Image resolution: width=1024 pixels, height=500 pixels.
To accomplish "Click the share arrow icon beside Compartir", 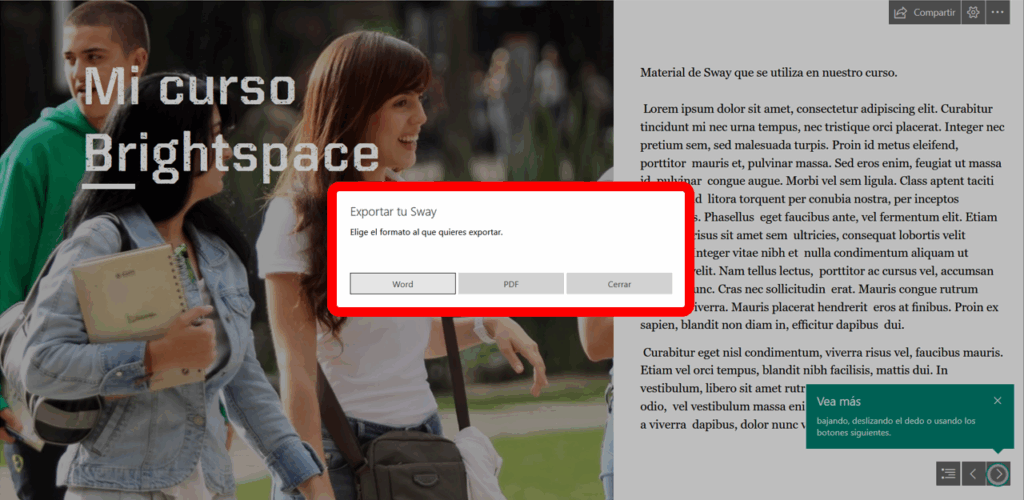I will click(x=900, y=12).
